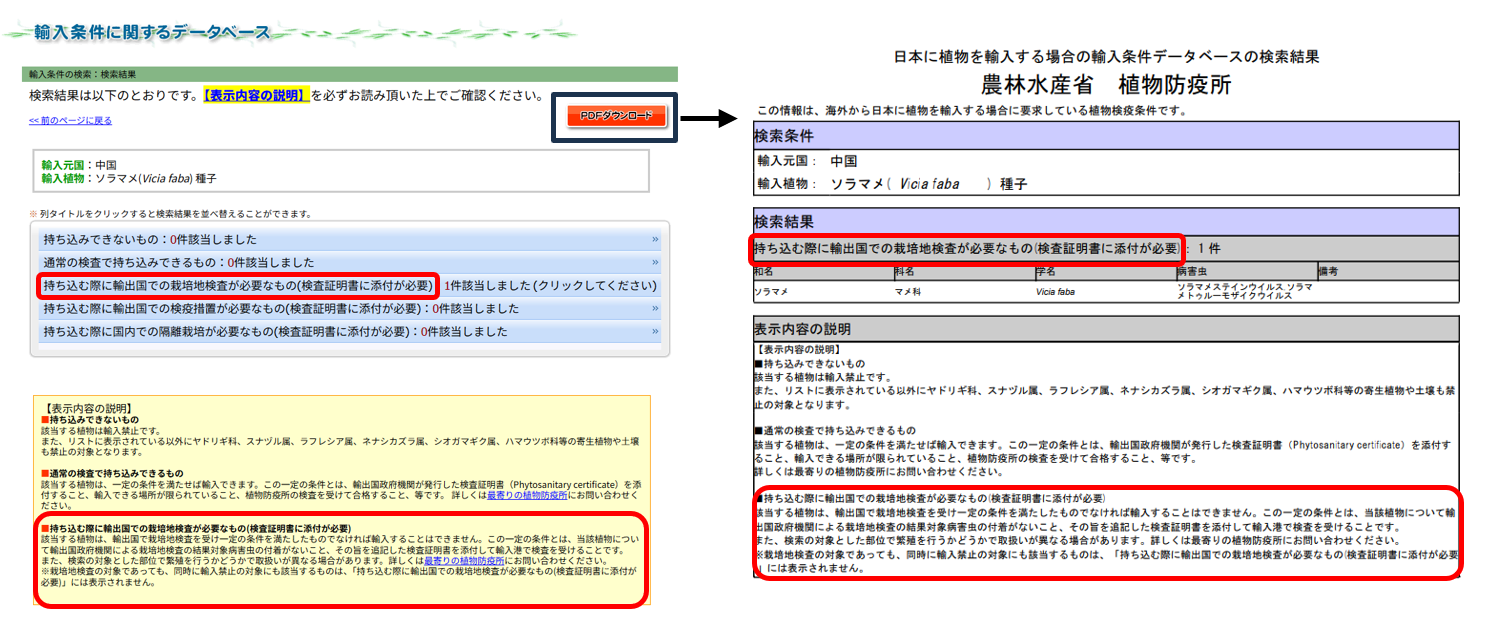Open 最寄りの植物防疫所 link in 通常の検査 section

click(x=527, y=495)
